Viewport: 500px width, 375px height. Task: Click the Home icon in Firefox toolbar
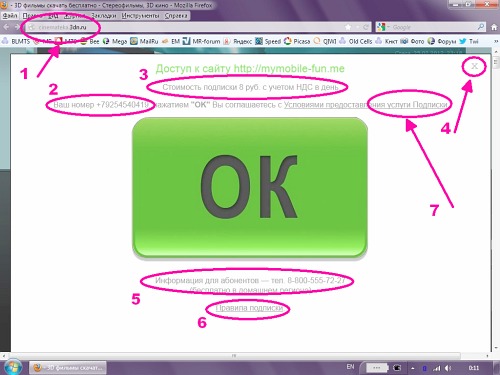point(494,27)
